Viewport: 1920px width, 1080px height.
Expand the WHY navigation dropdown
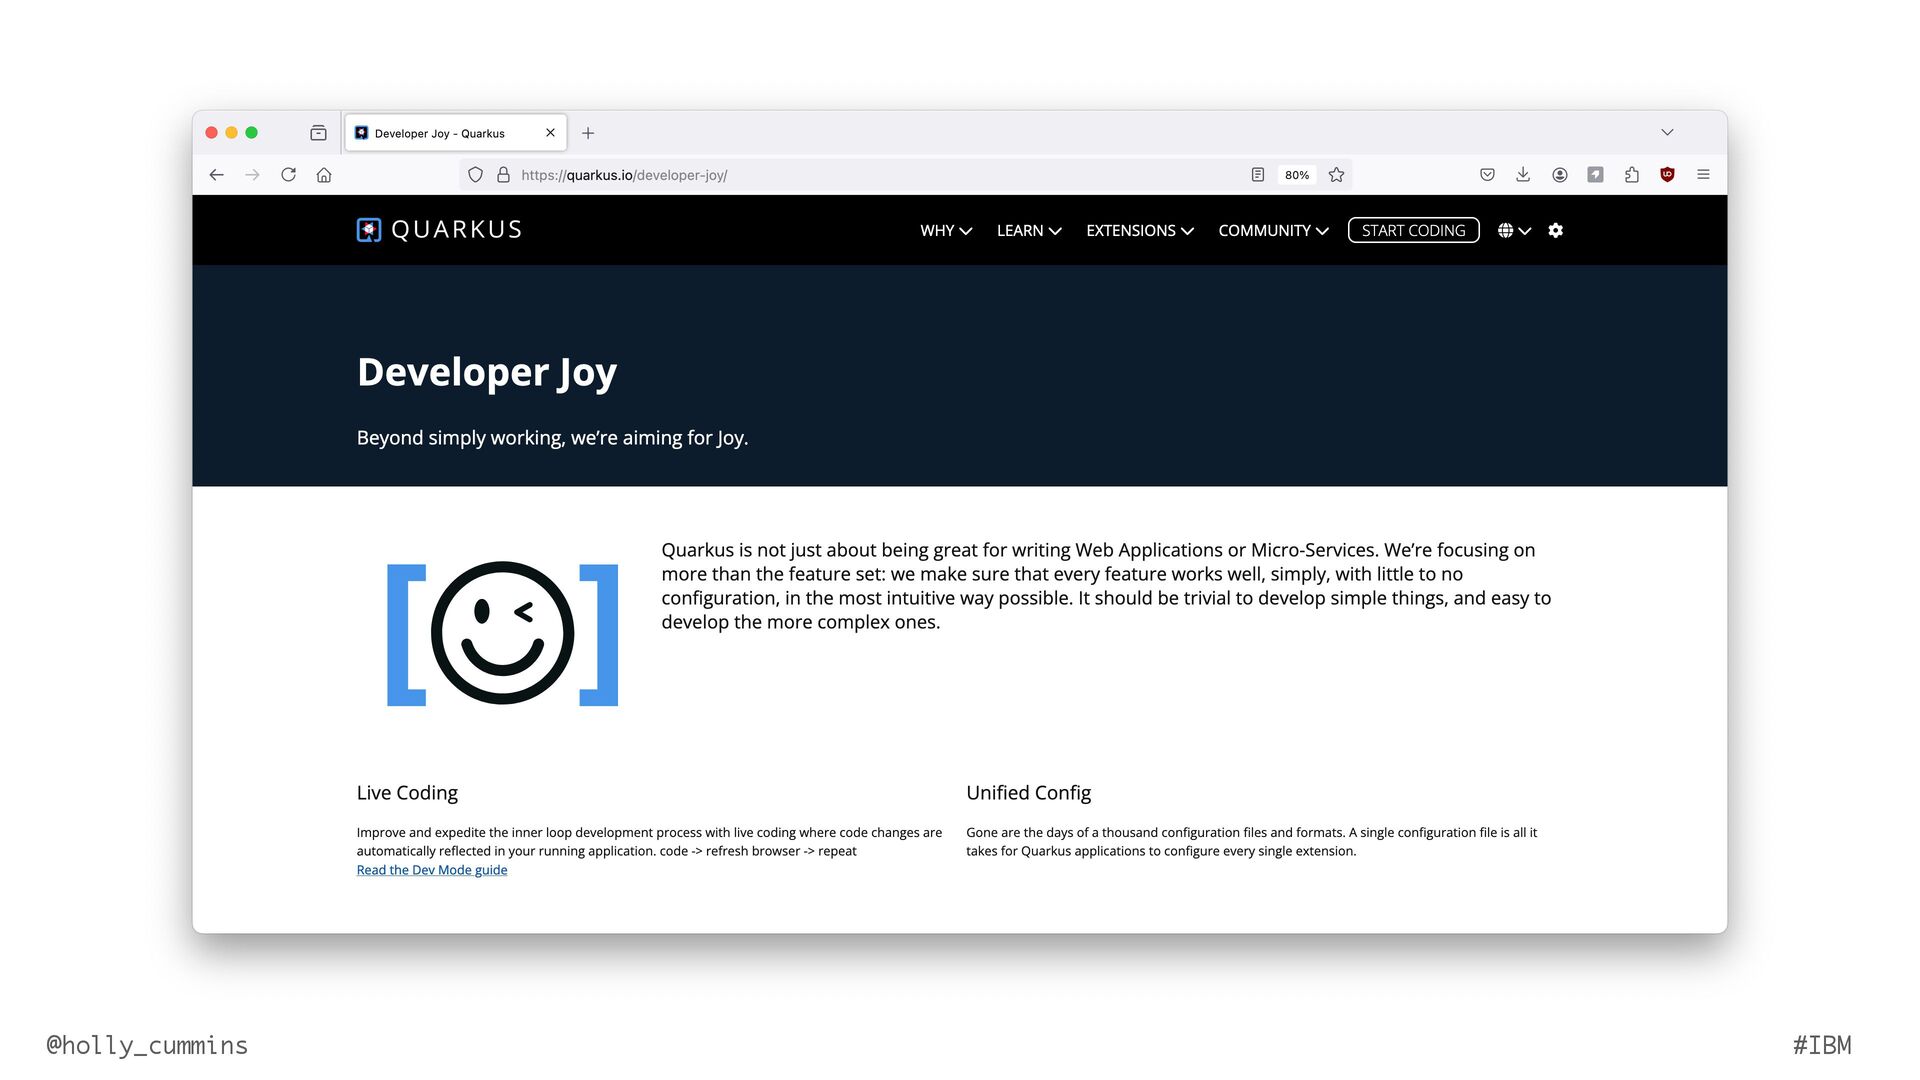click(945, 231)
